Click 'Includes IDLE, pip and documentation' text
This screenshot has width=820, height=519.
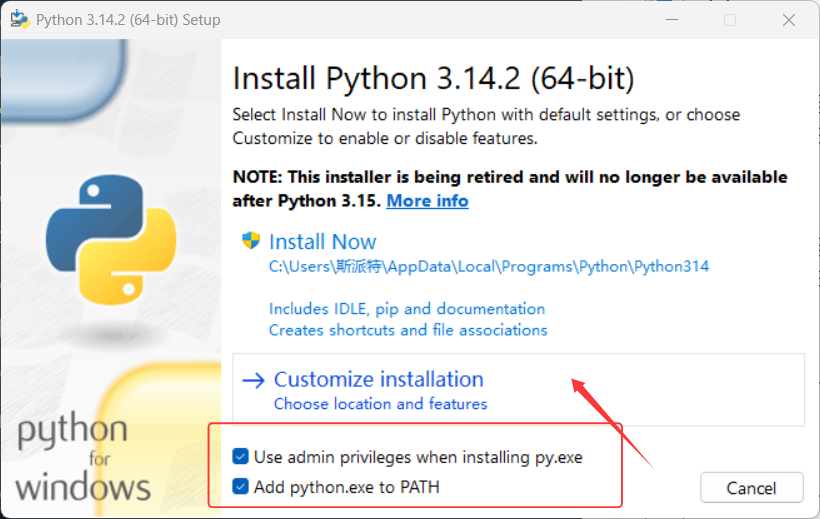[407, 309]
